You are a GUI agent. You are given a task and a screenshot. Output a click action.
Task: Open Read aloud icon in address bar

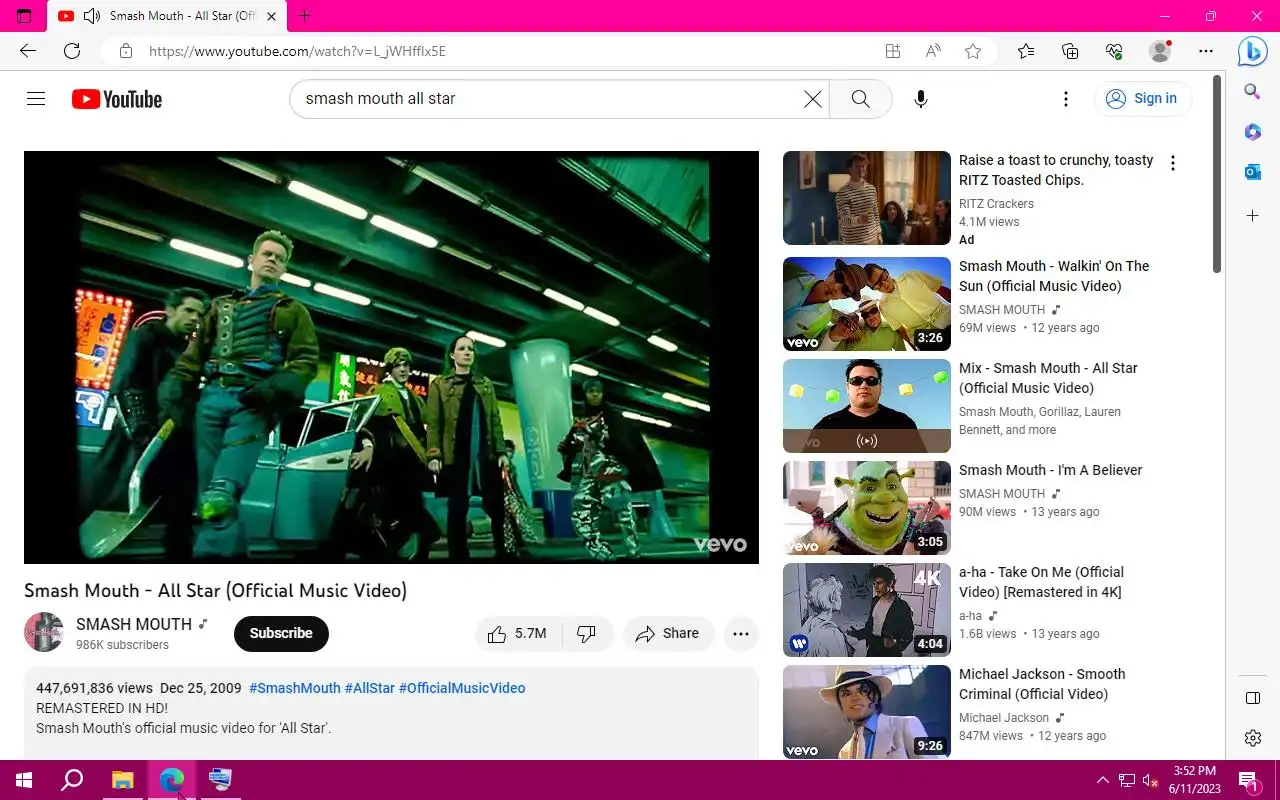coord(933,51)
